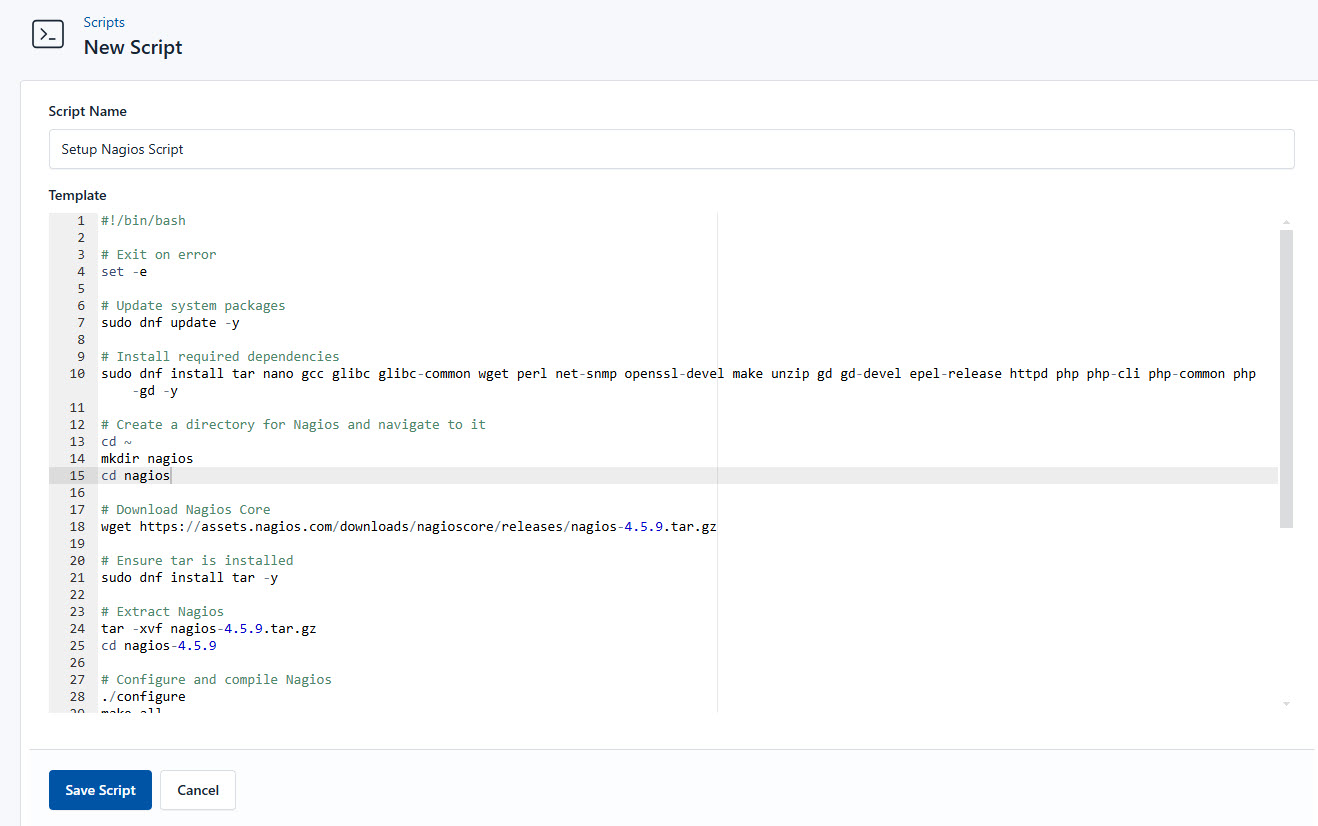This screenshot has width=1318, height=826.
Task: Click line number 1 in the gutter
Action: click(79, 220)
